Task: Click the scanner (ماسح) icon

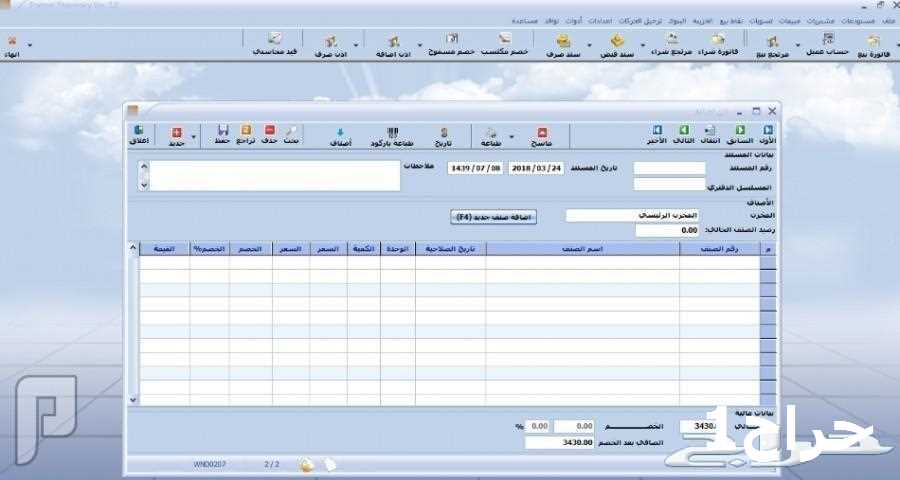Action: [542, 135]
